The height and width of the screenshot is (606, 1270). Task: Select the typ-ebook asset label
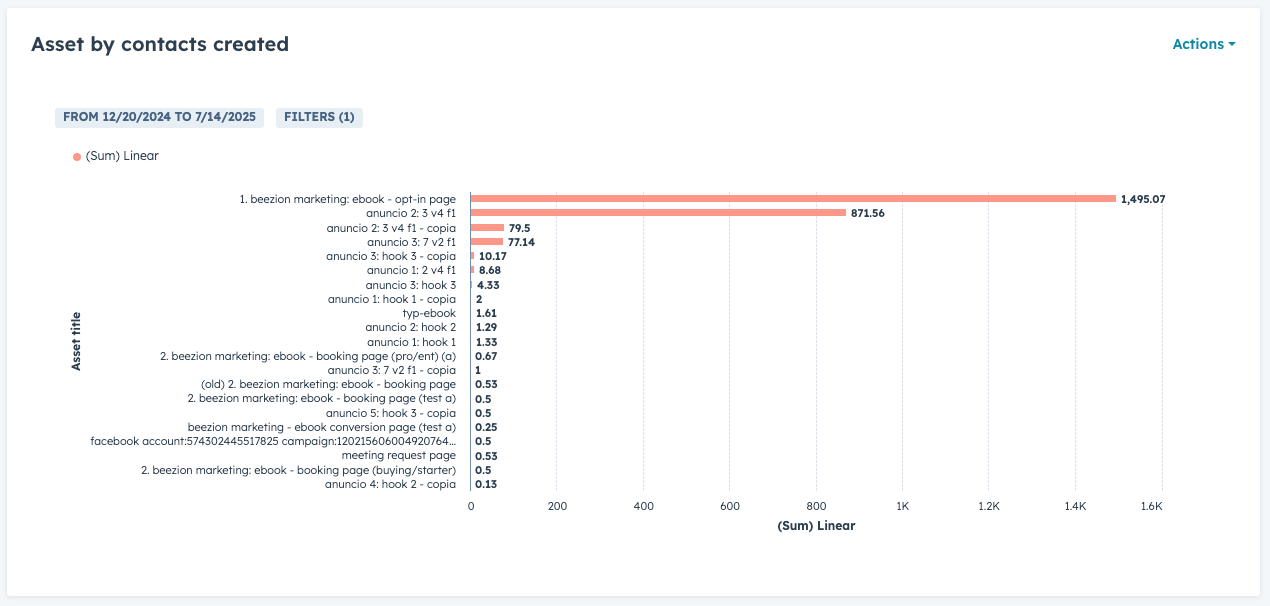[x=428, y=313]
